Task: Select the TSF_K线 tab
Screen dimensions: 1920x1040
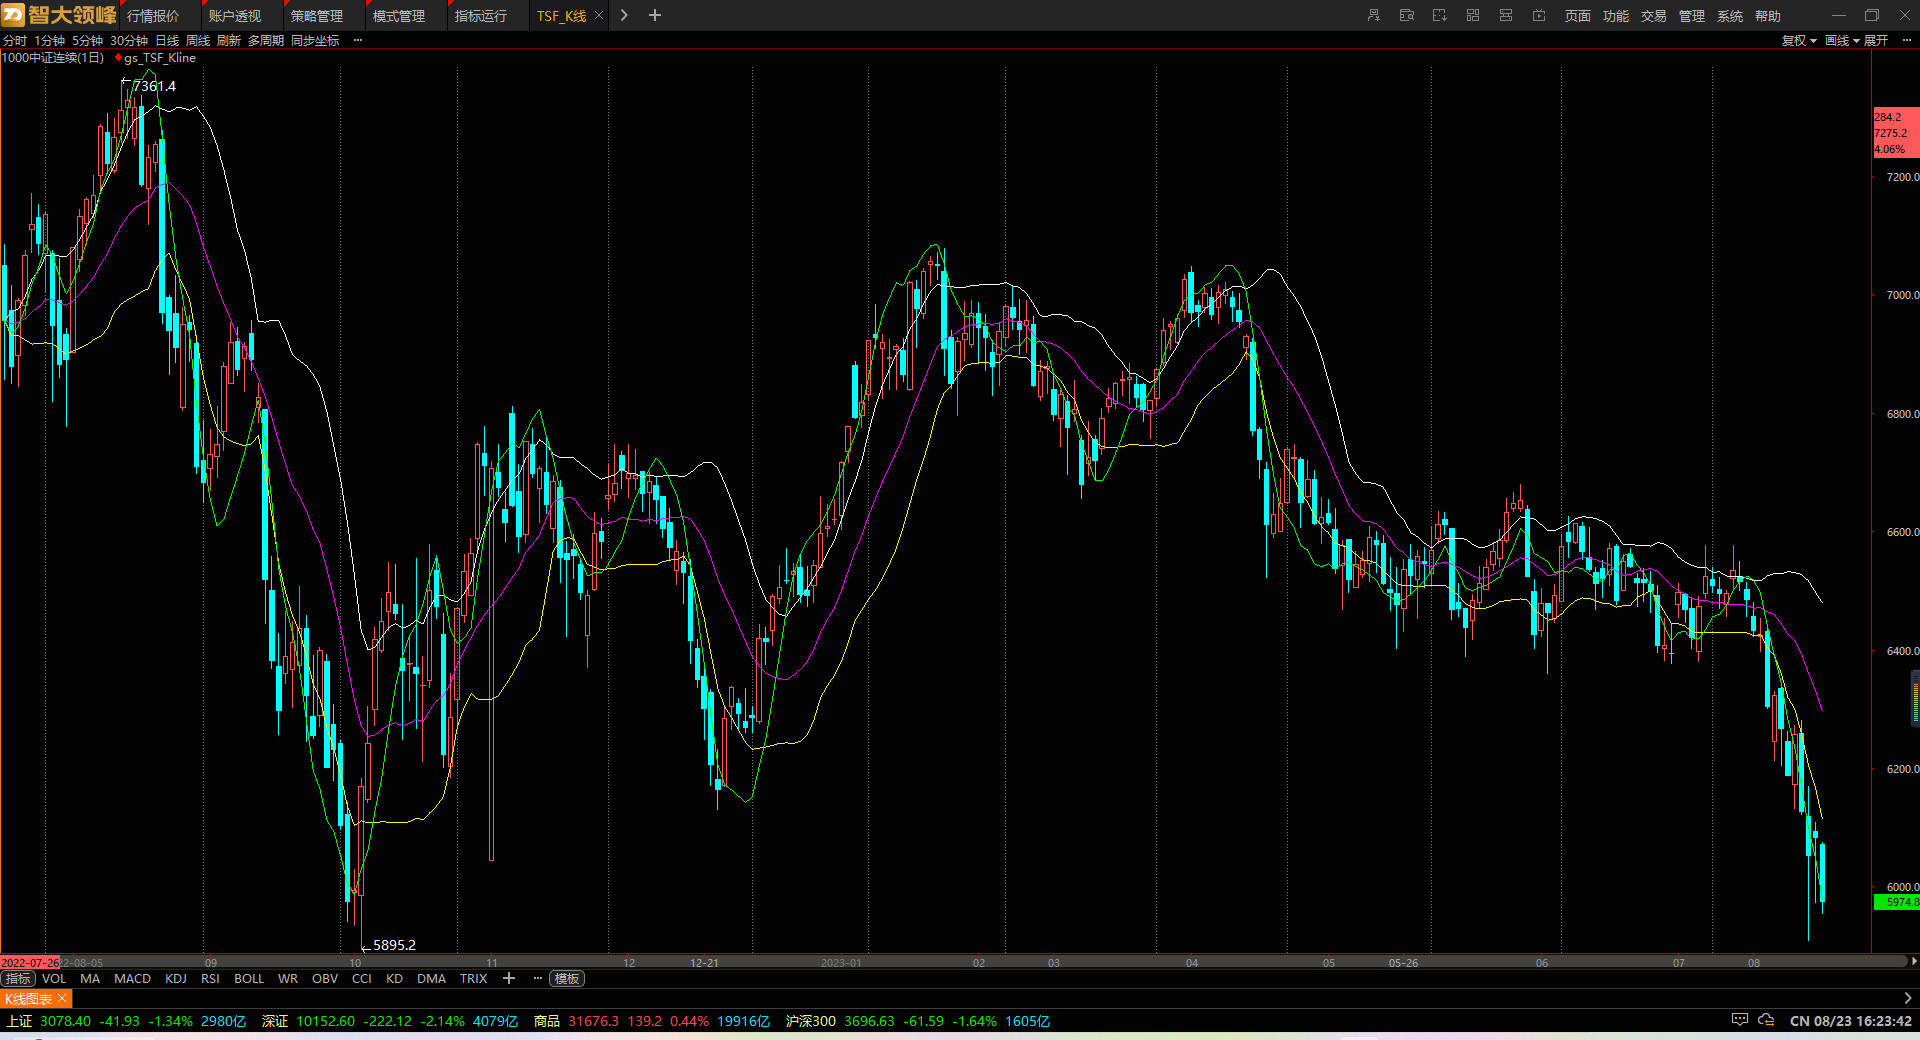Action: [x=562, y=16]
